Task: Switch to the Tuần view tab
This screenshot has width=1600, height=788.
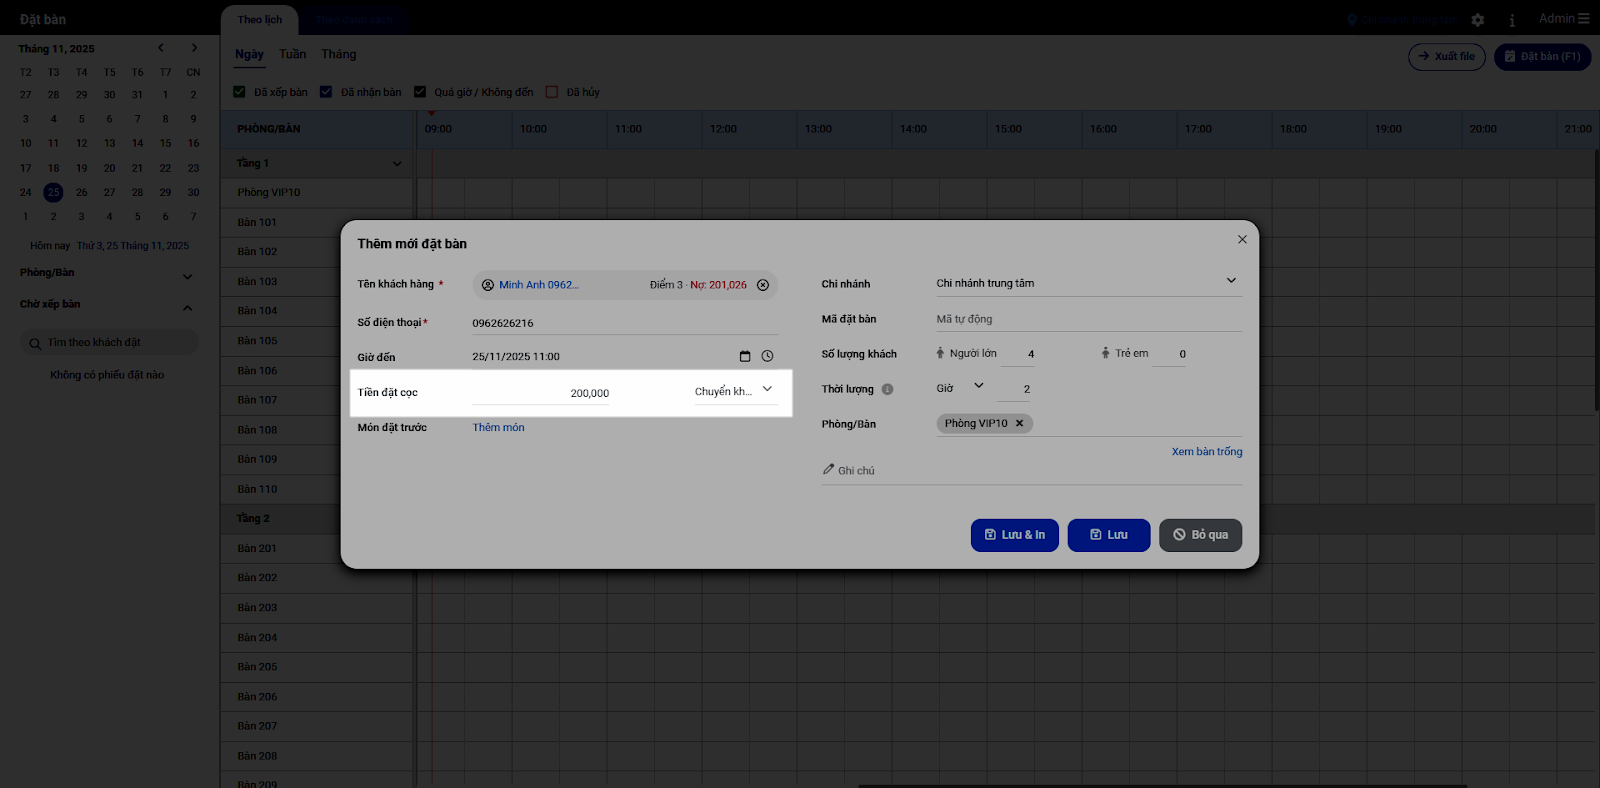Action: coord(292,54)
